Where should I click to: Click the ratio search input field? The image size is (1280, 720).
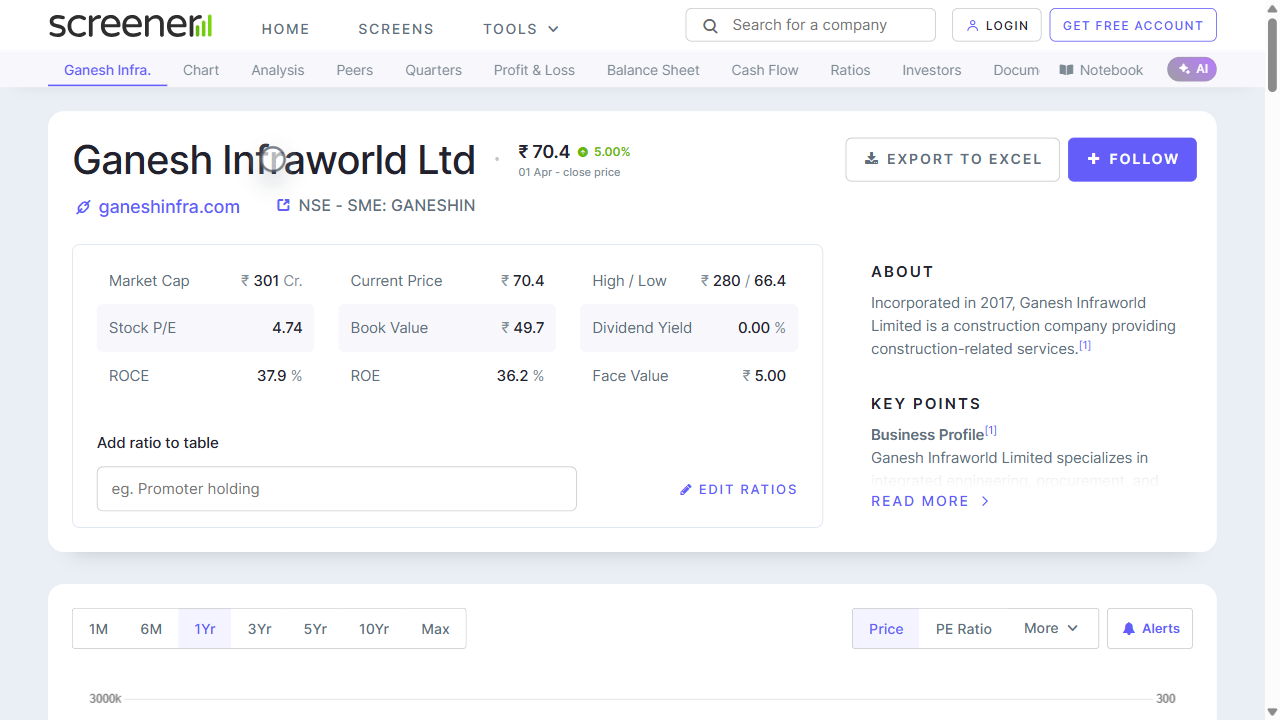[x=336, y=488]
